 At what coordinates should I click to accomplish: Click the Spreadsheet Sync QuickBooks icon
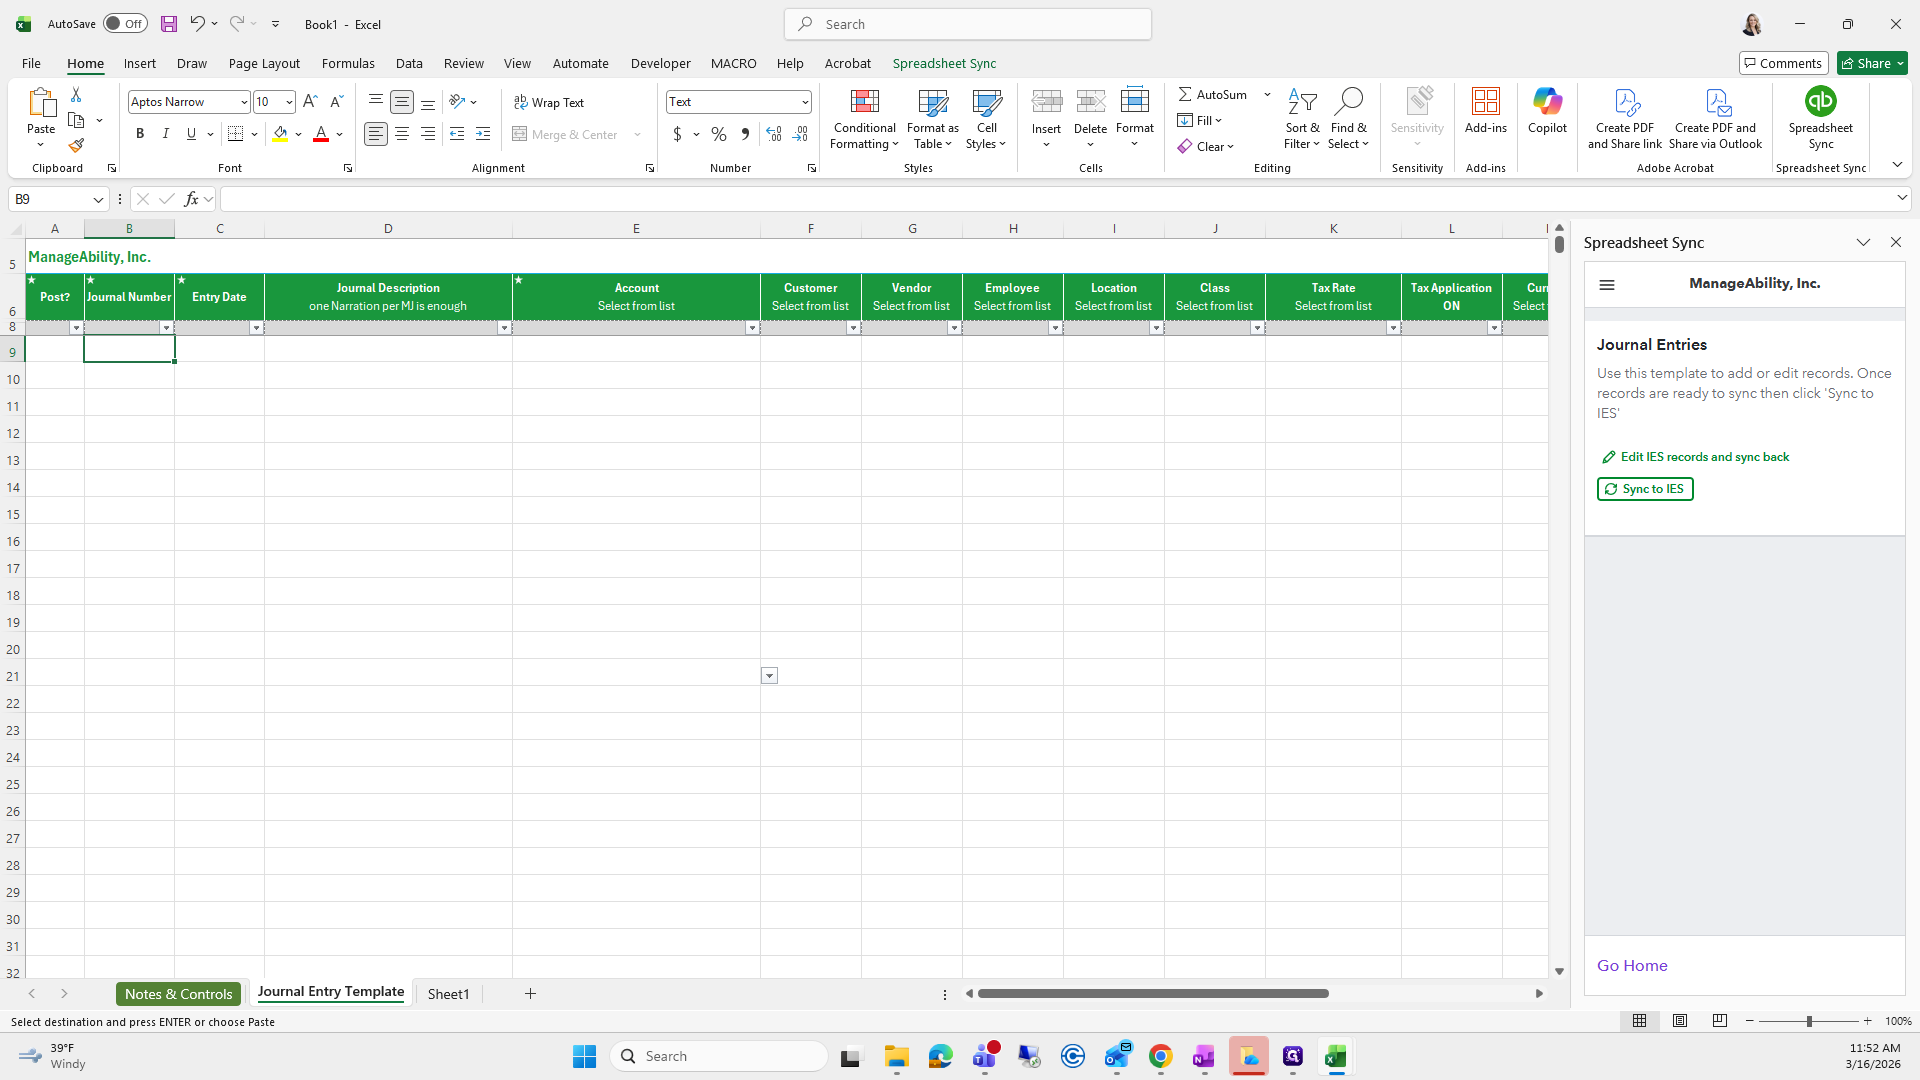tap(1820, 102)
